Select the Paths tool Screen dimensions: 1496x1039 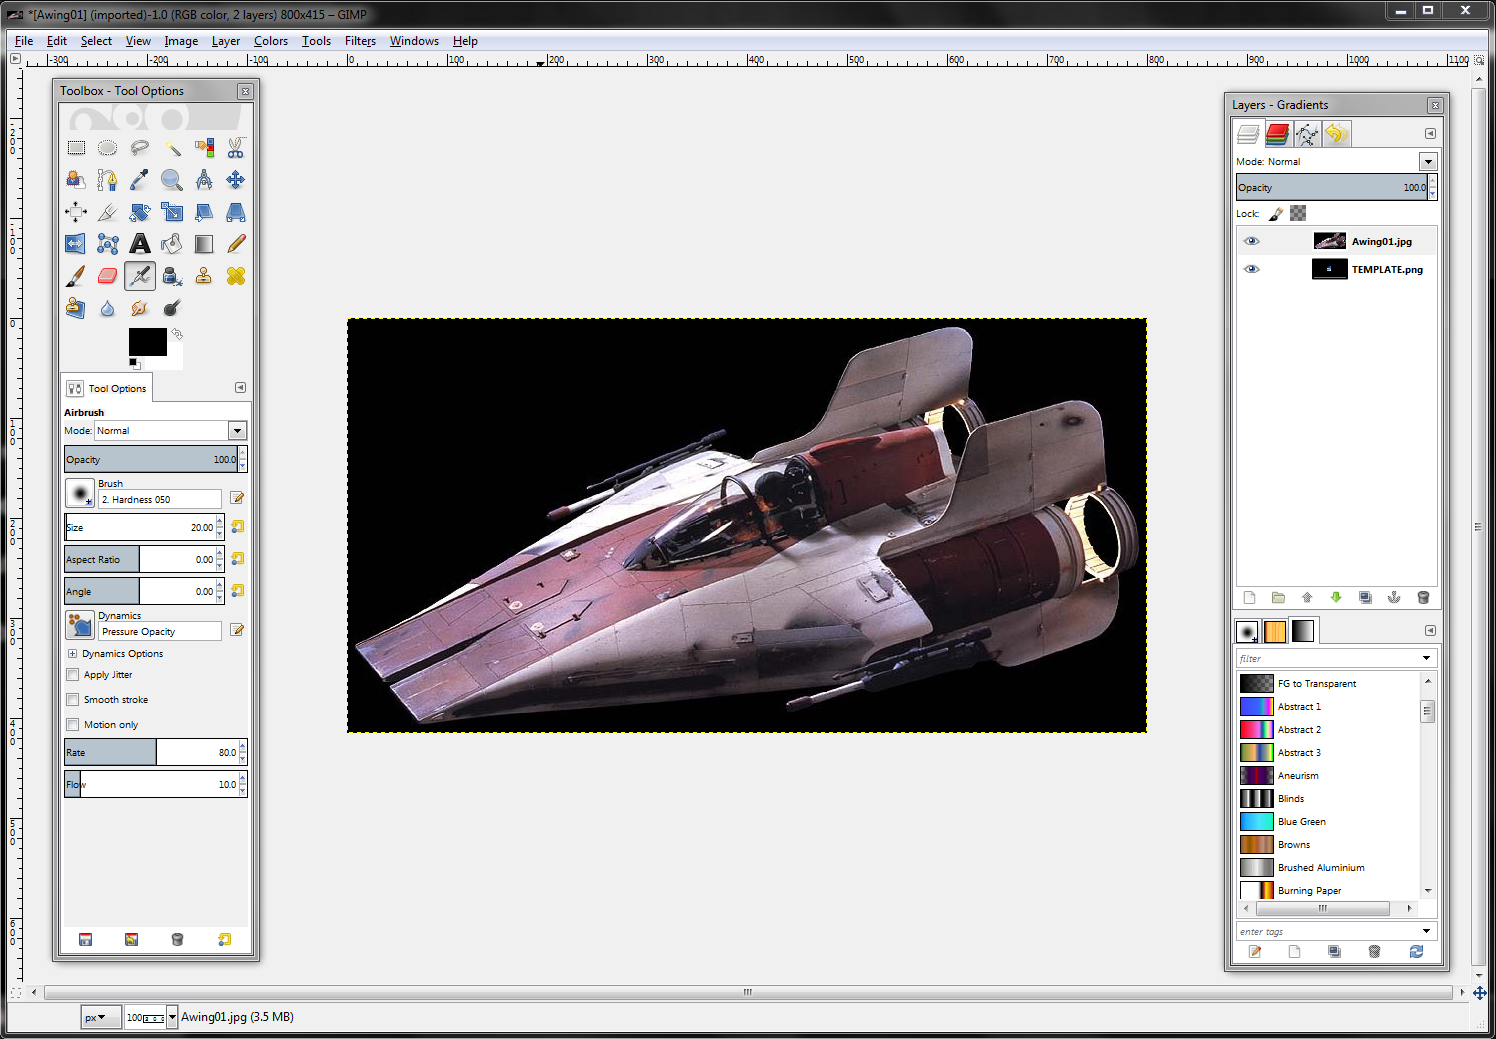tap(108, 180)
